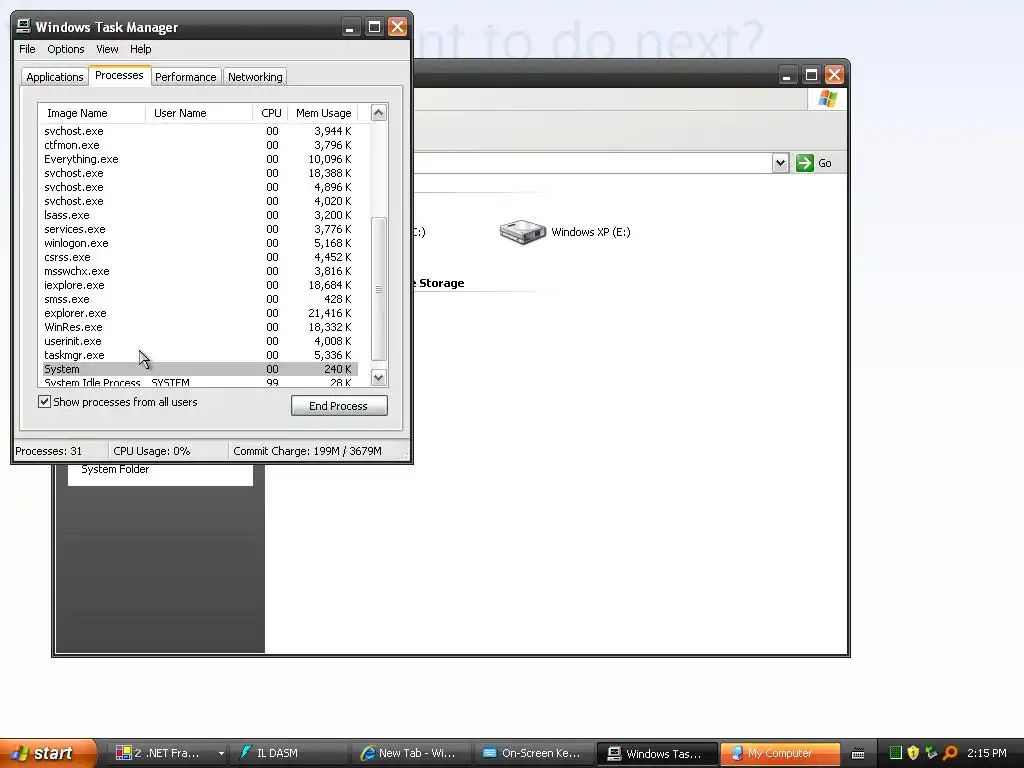Viewport: 1024px width, 768px height.
Task: Select the Processes tab
Action: pos(119,75)
